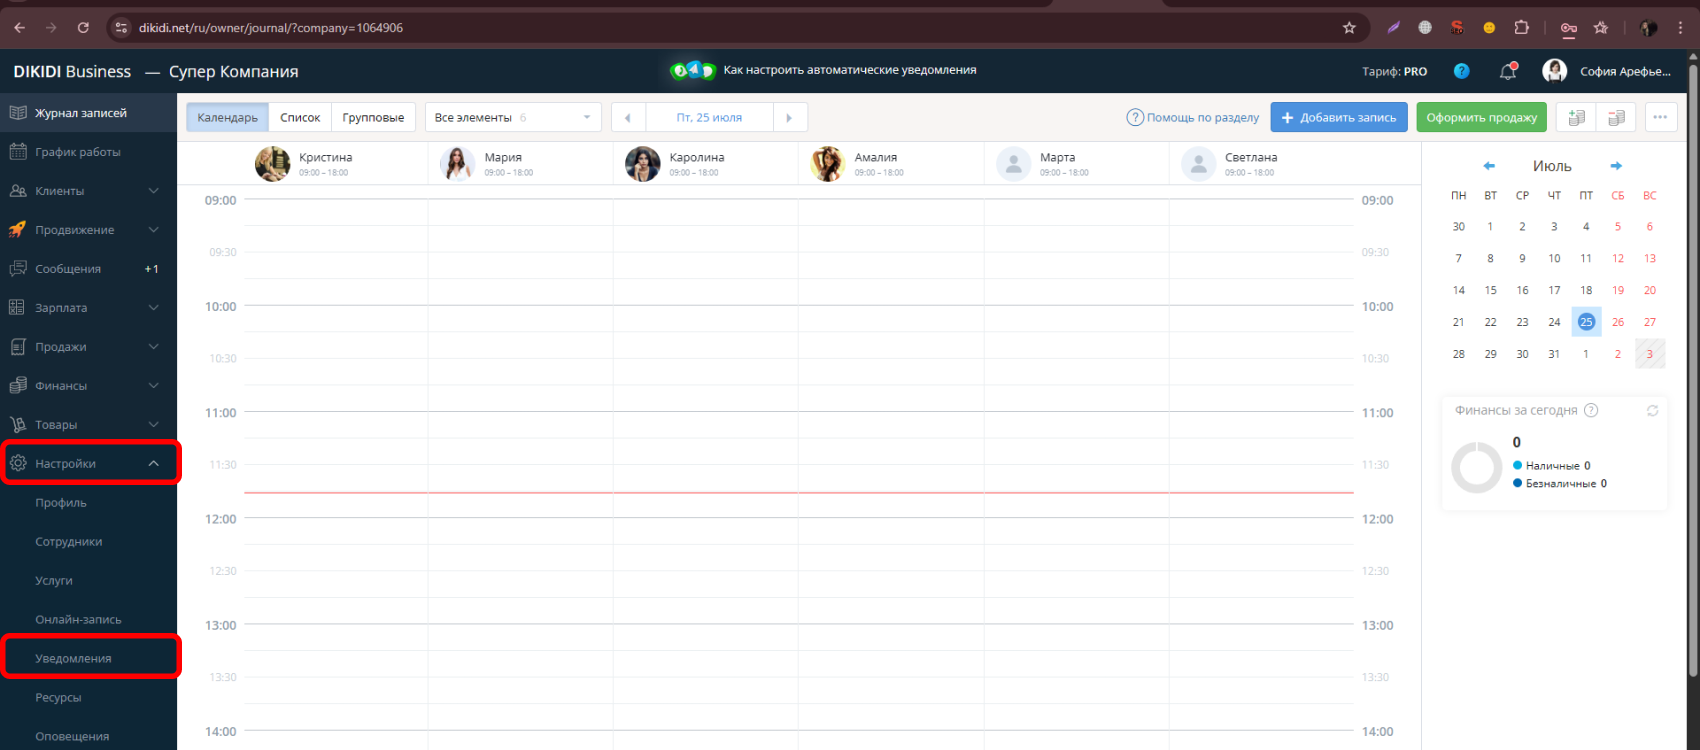Screen dimensions: 1700x750
Task: Open Помощь по разделу link
Action: point(1193,117)
